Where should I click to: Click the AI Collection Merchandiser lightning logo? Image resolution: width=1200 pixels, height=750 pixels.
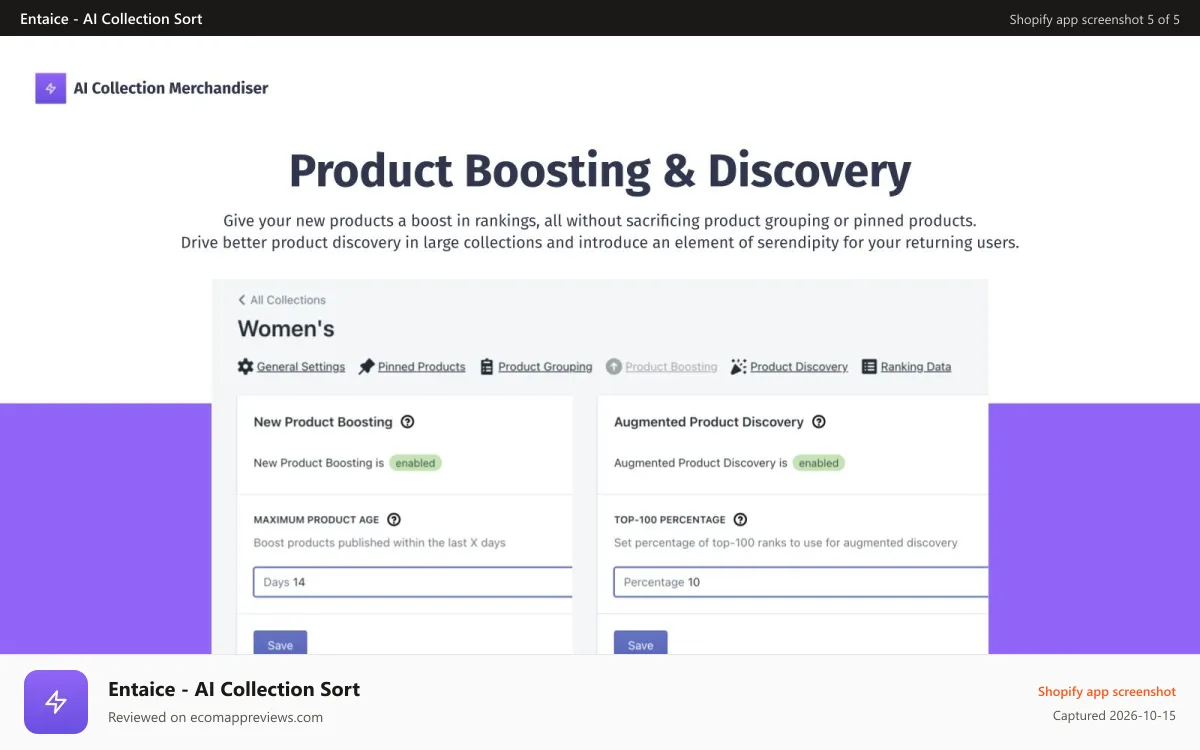pyautogui.click(x=51, y=88)
